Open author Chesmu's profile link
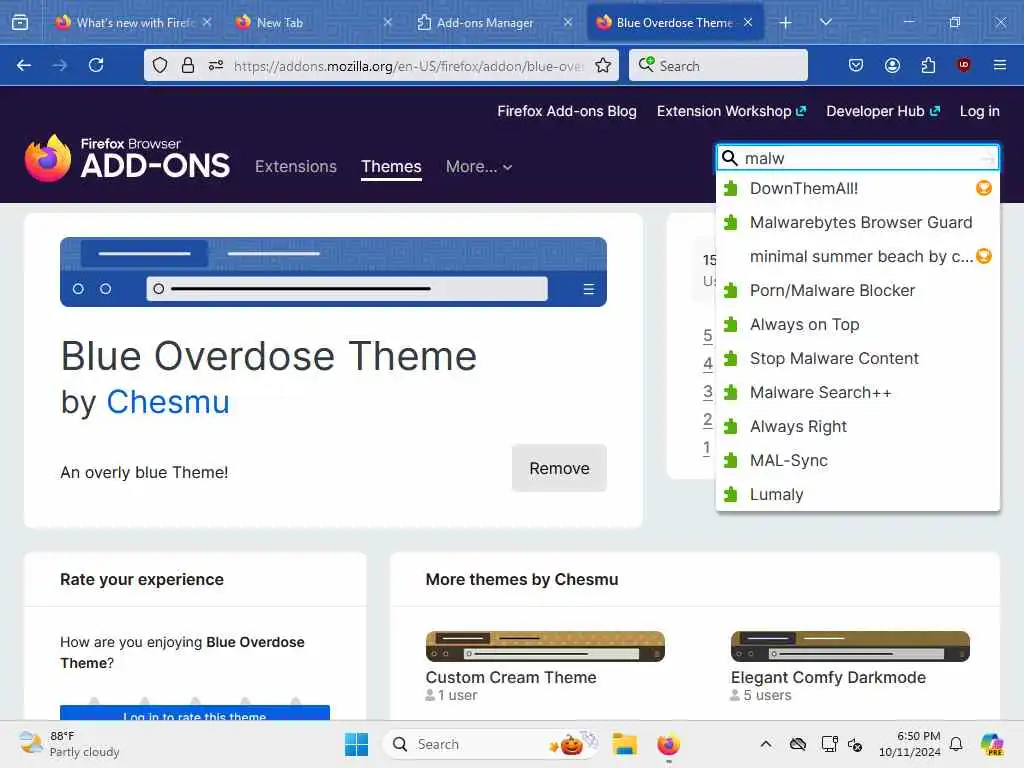Viewport: 1024px width, 768px height. [x=168, y=402]
